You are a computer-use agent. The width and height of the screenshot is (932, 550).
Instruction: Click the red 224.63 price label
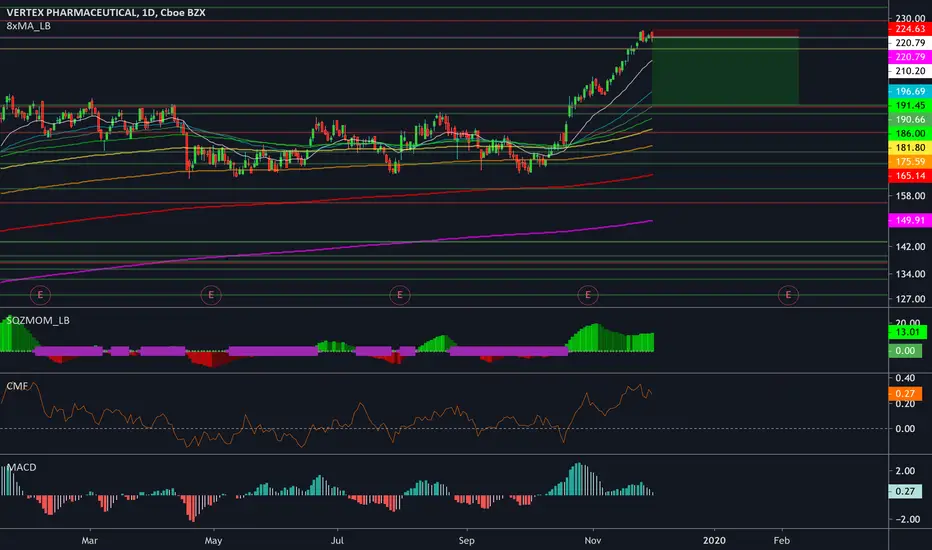click(x=909, y=29)
